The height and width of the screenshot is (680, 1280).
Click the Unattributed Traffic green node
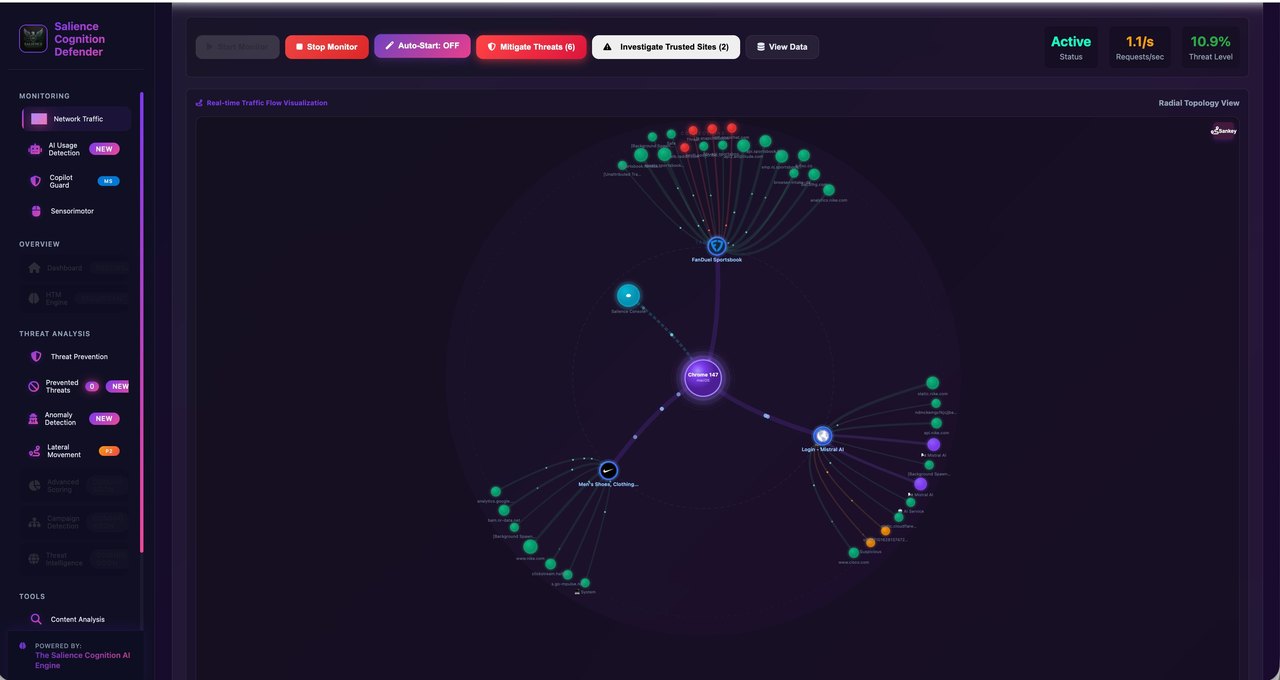coord(622,165)
